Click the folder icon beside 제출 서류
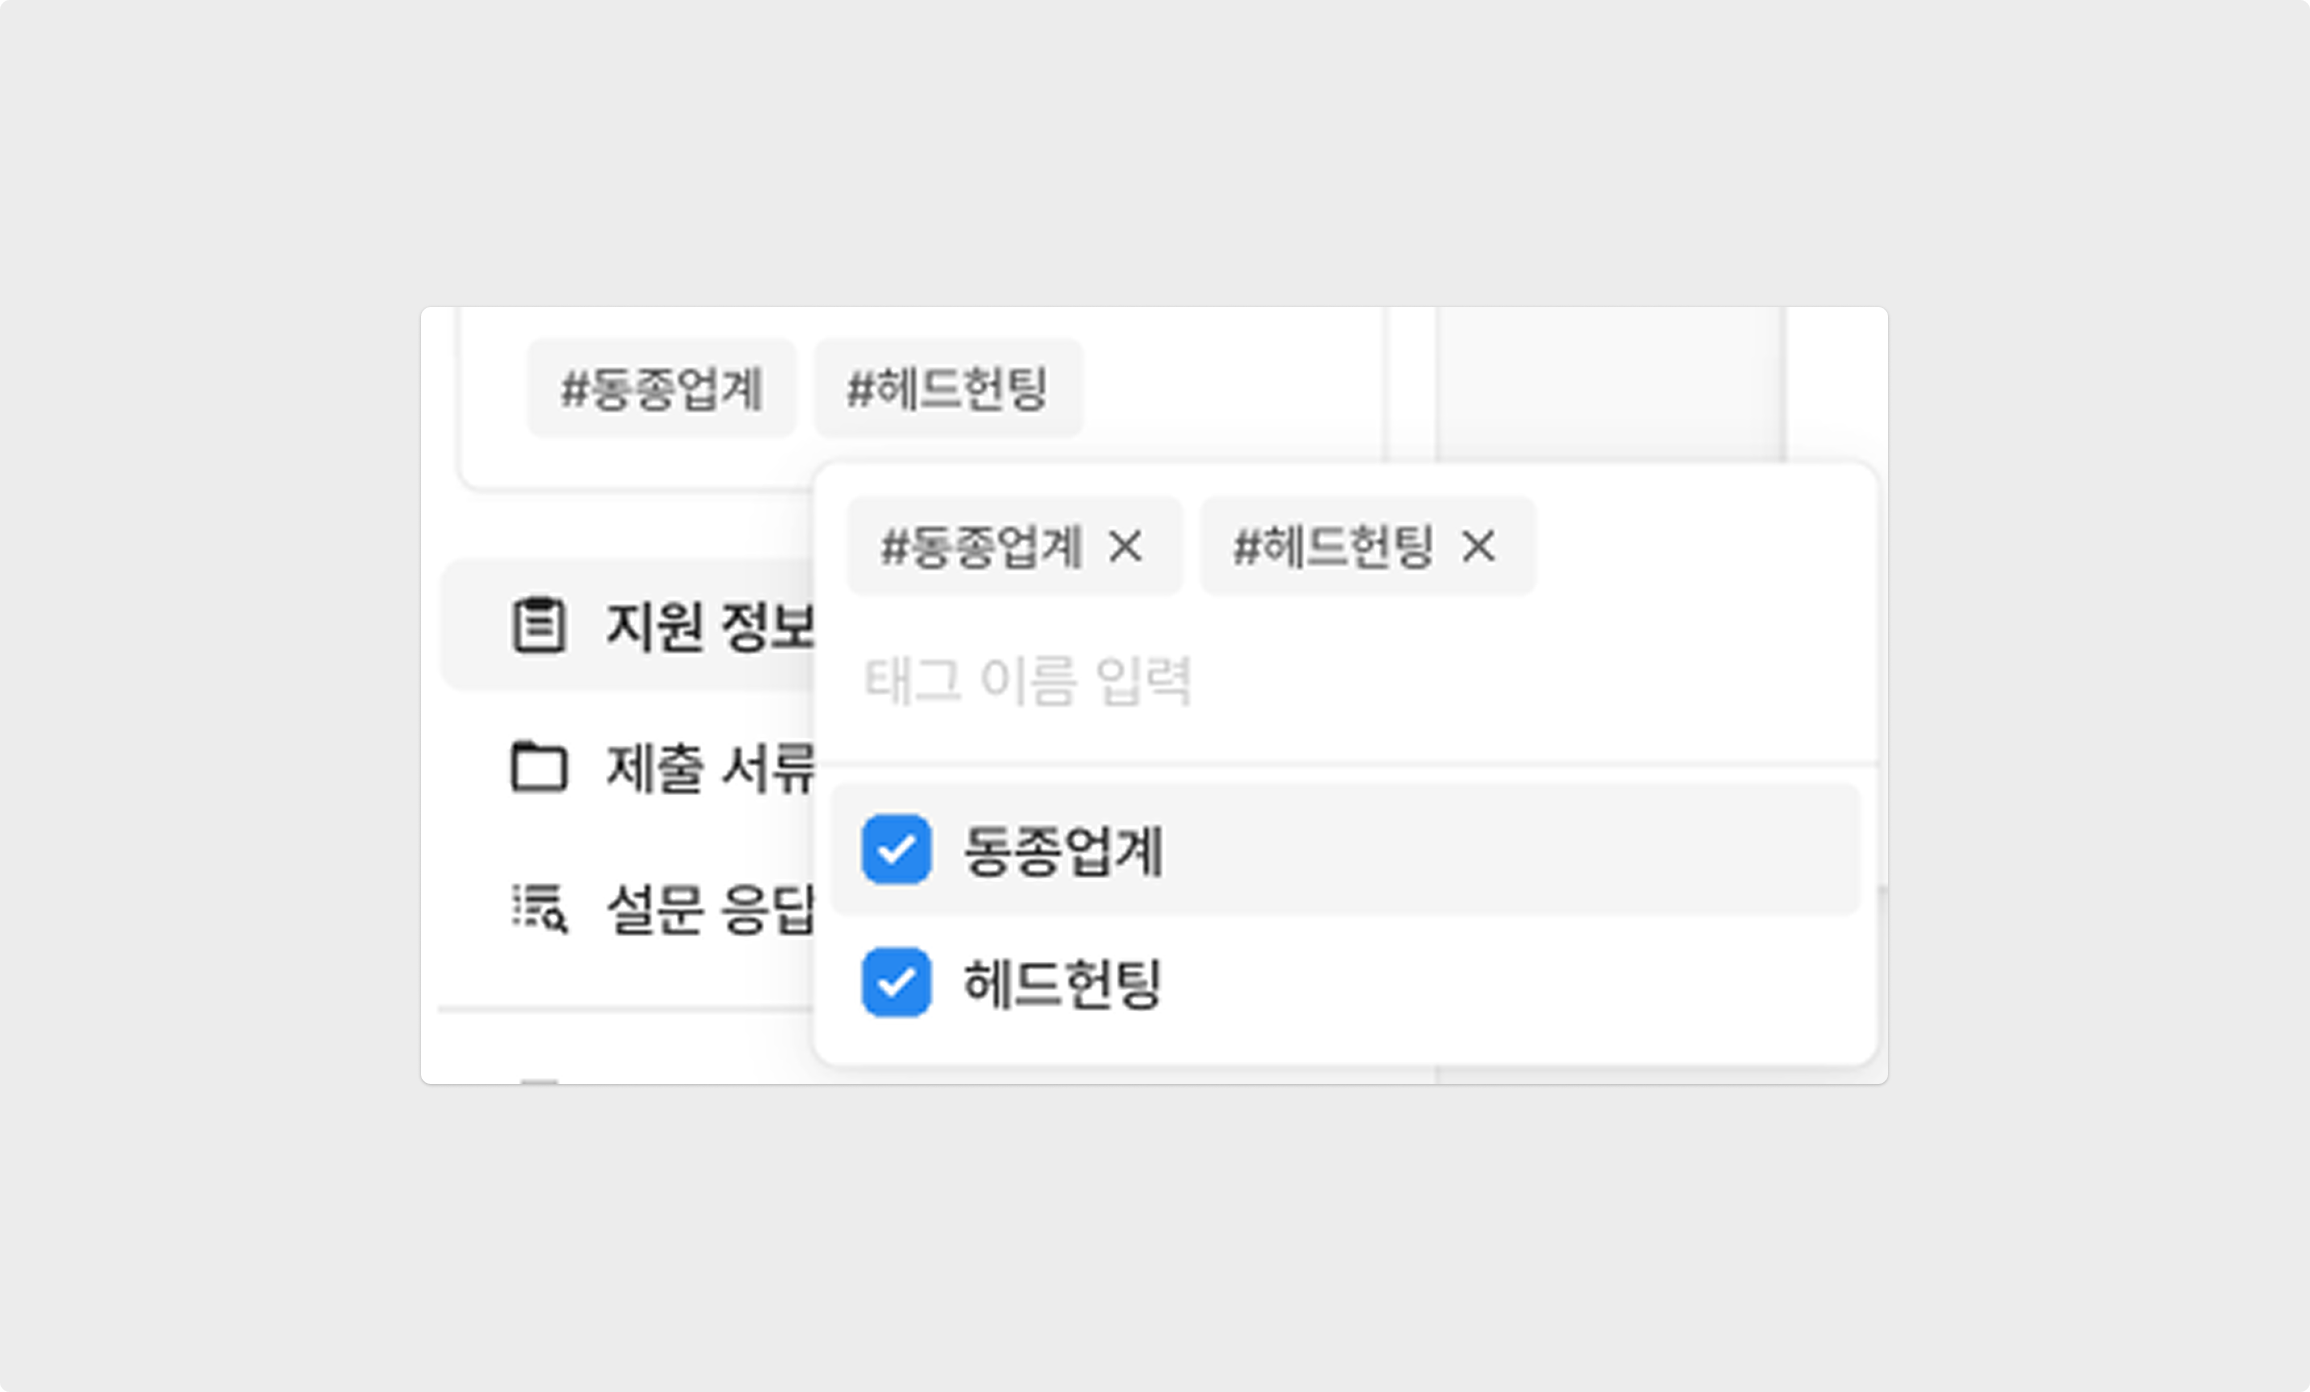 coord(539,767)
